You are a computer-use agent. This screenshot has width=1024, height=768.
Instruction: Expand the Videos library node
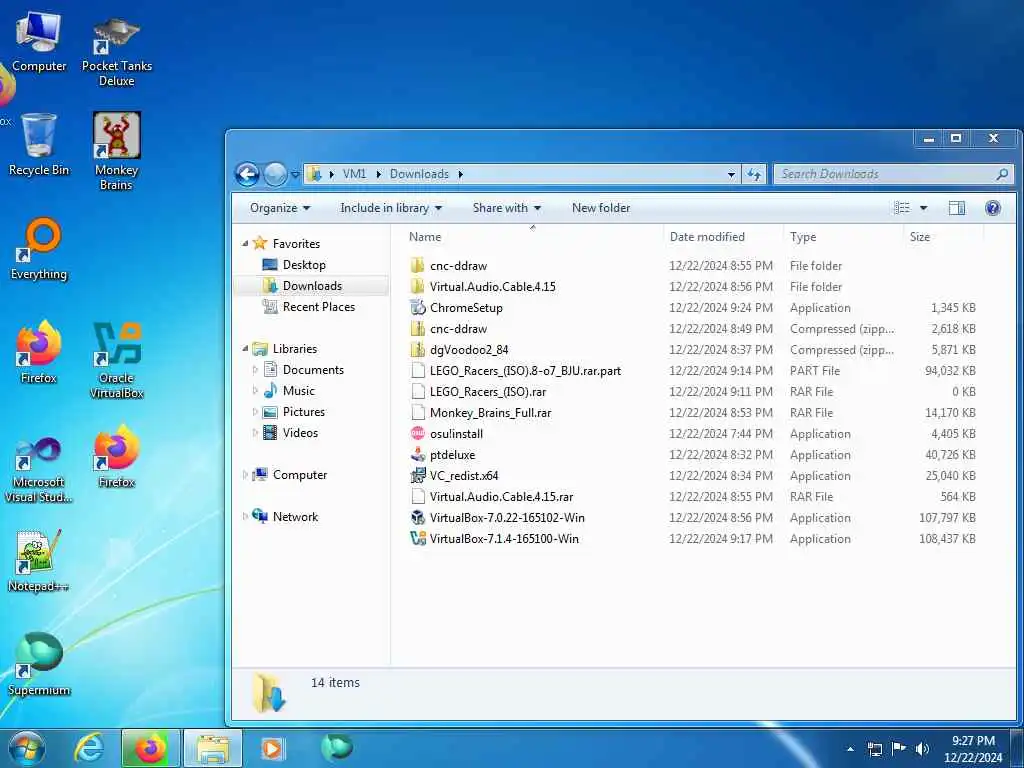click(255, 433)
